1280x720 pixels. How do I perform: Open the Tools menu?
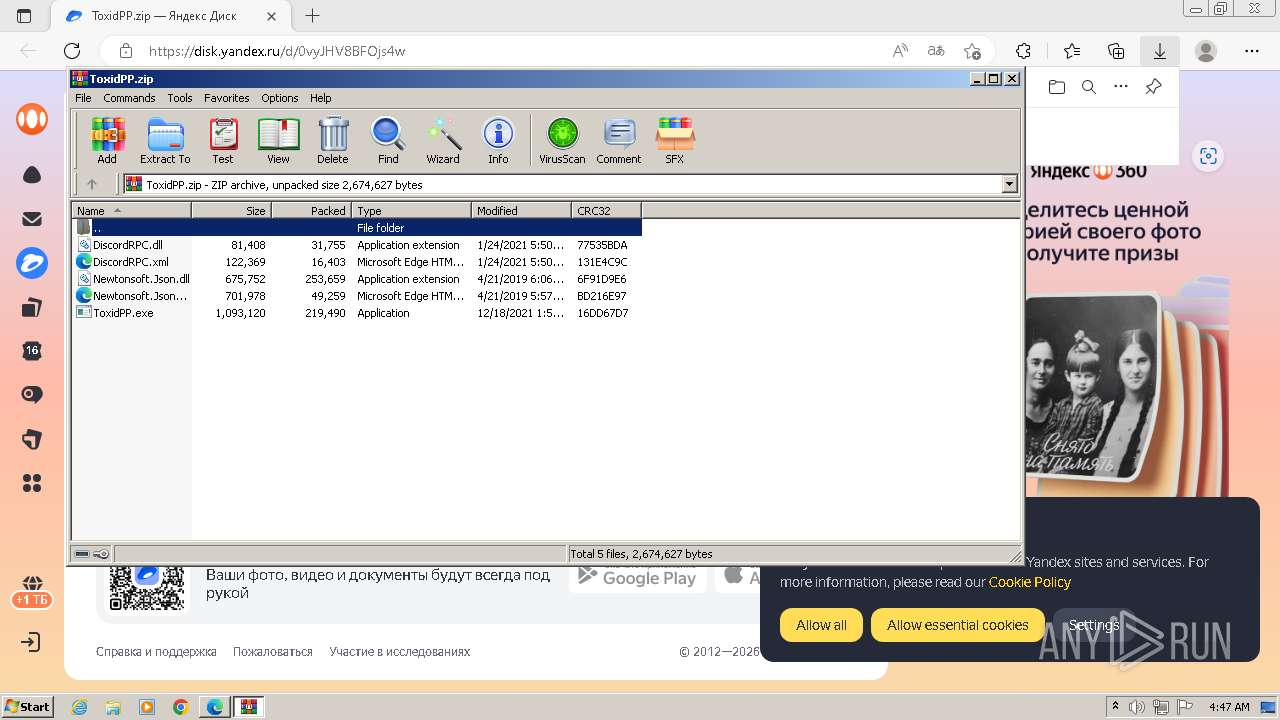[180, 98]
